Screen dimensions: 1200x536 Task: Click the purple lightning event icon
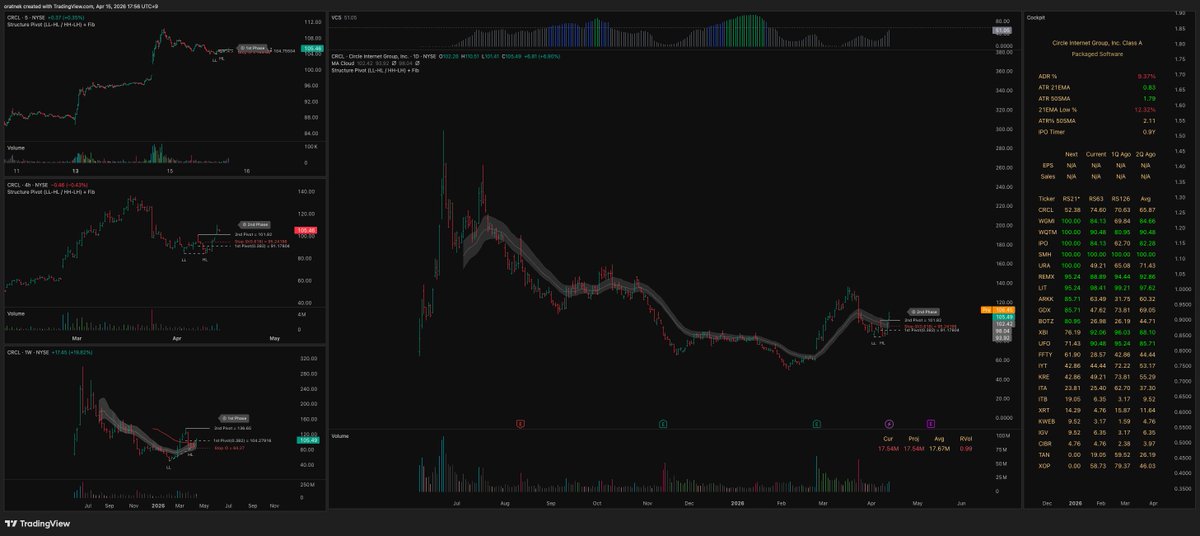889,424
